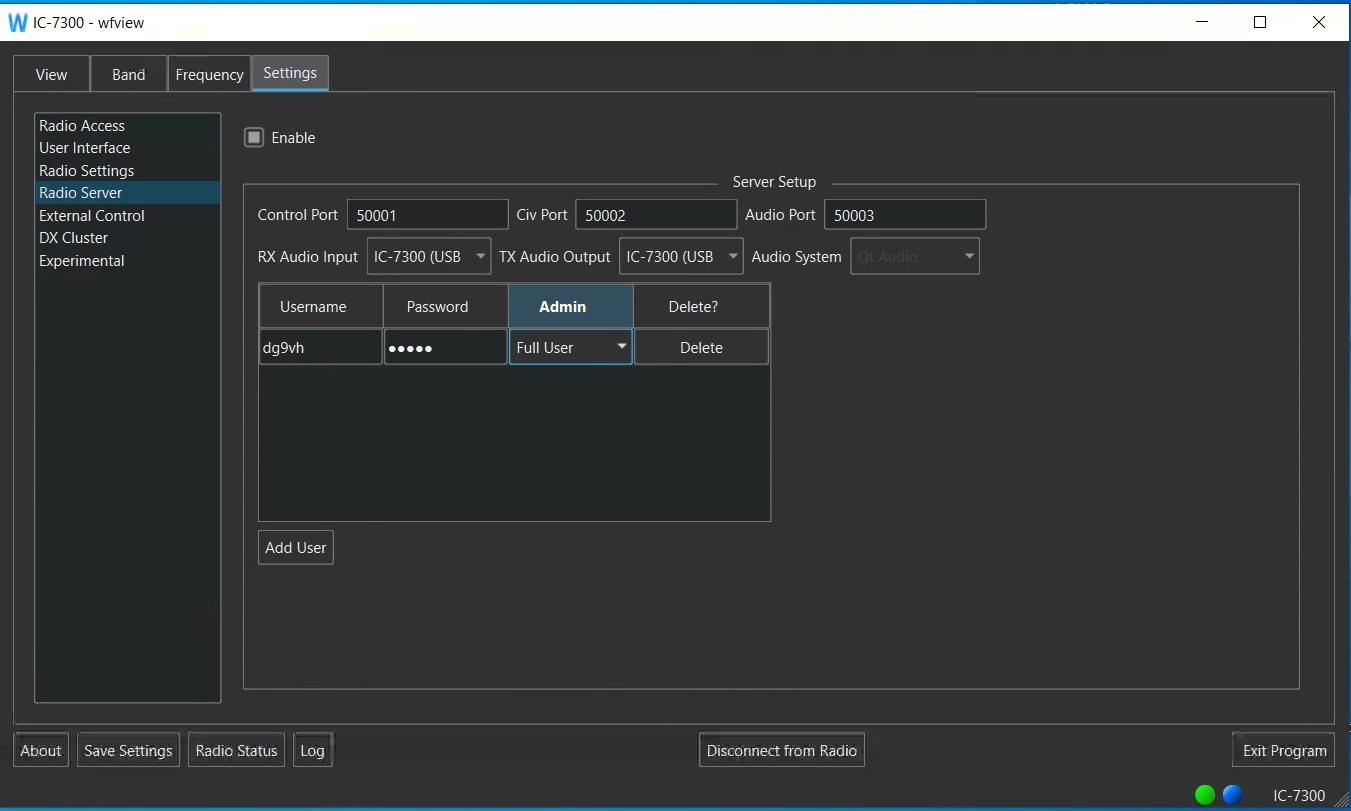
Task: Click the blue status indicator light
Action: click(1232, 795)
